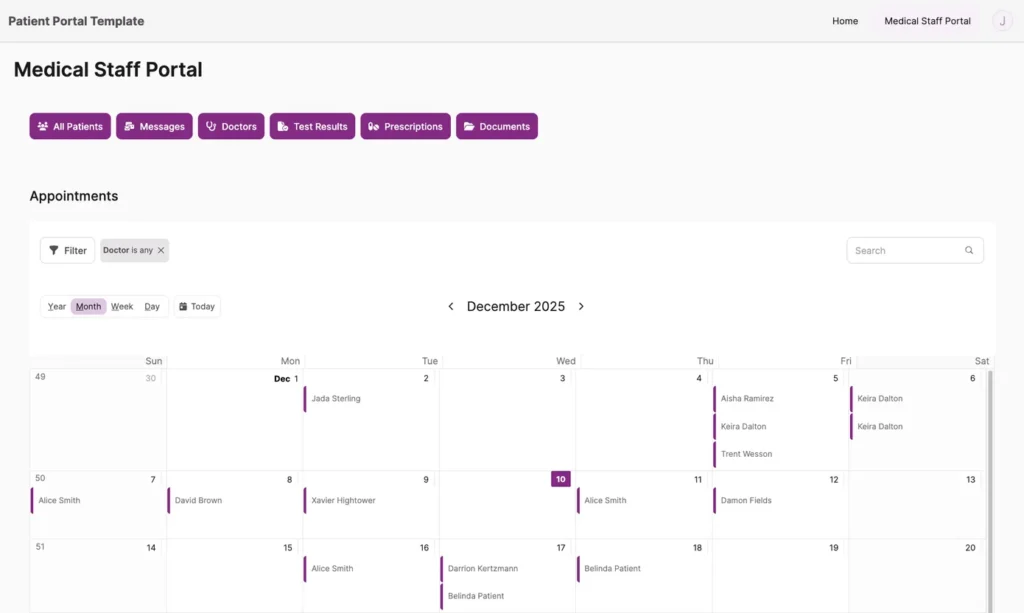Switch calendar to Week view
The image size is (1024, 613).
122,307
